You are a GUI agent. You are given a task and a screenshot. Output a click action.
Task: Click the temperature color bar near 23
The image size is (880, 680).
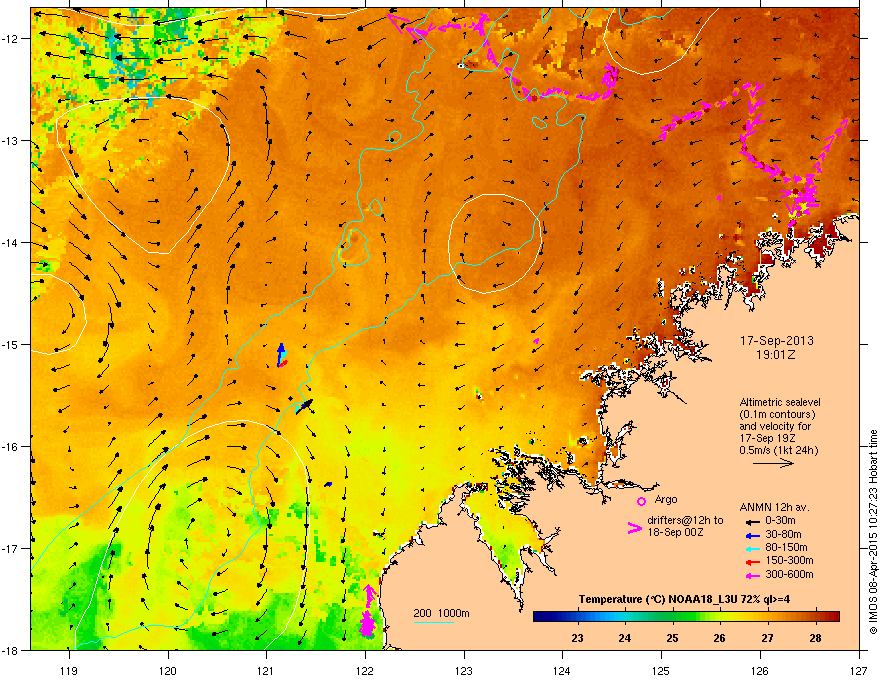pos(578,617)
